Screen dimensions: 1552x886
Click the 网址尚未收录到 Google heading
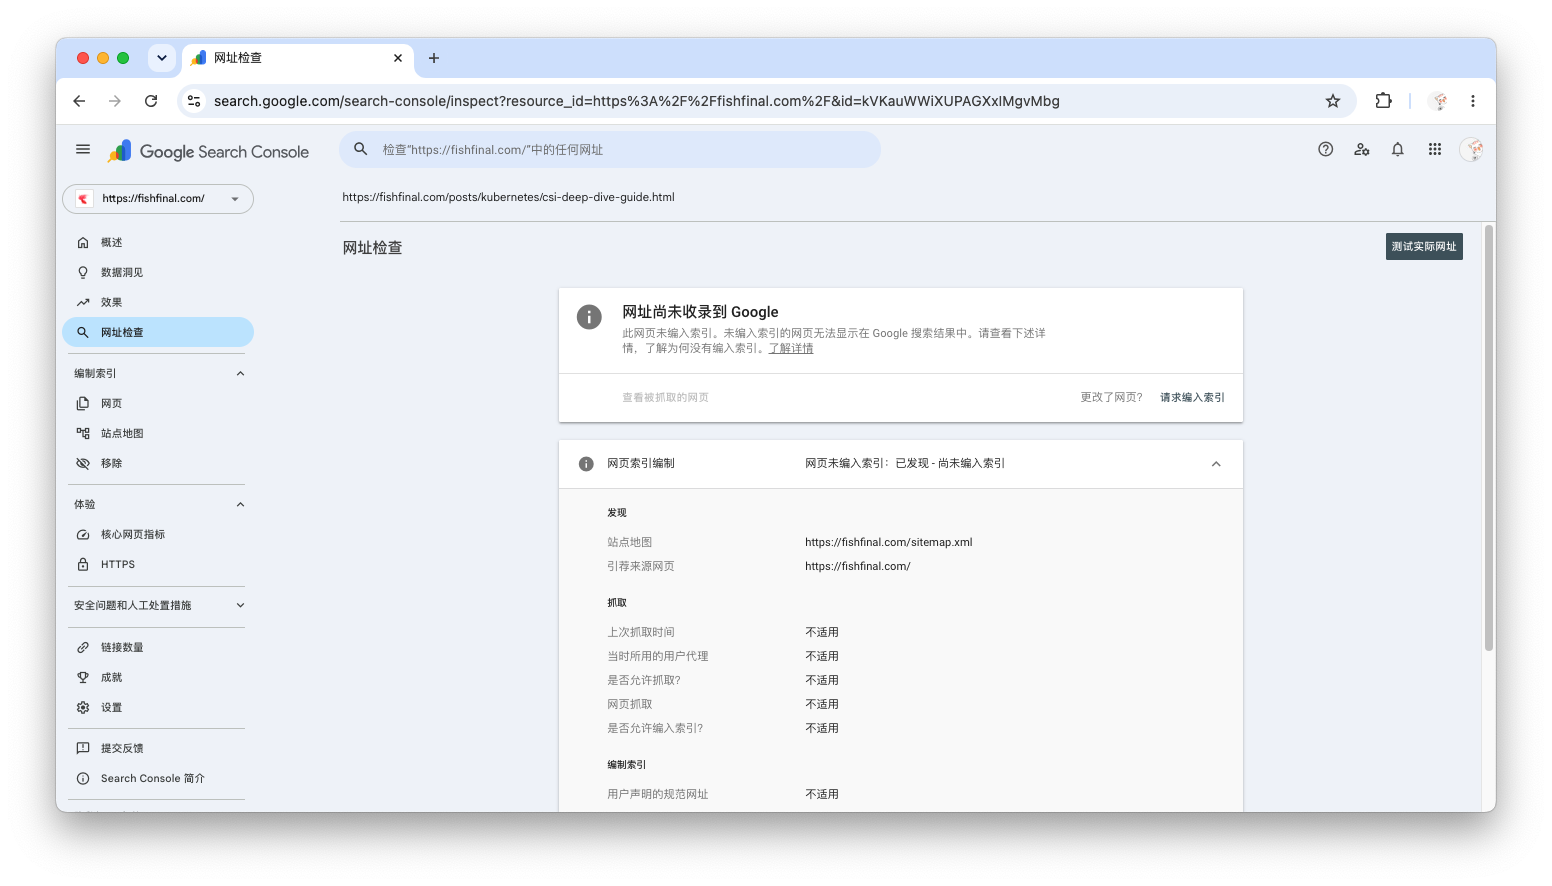(x=700, y=312)
